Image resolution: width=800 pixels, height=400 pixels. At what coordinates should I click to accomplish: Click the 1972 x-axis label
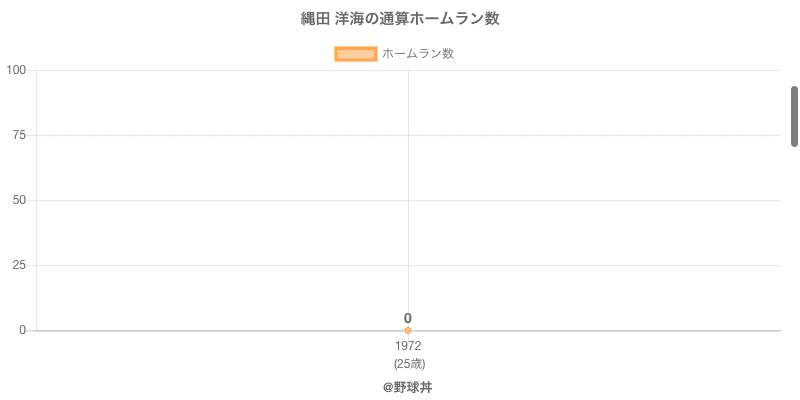tap(408, 346)
